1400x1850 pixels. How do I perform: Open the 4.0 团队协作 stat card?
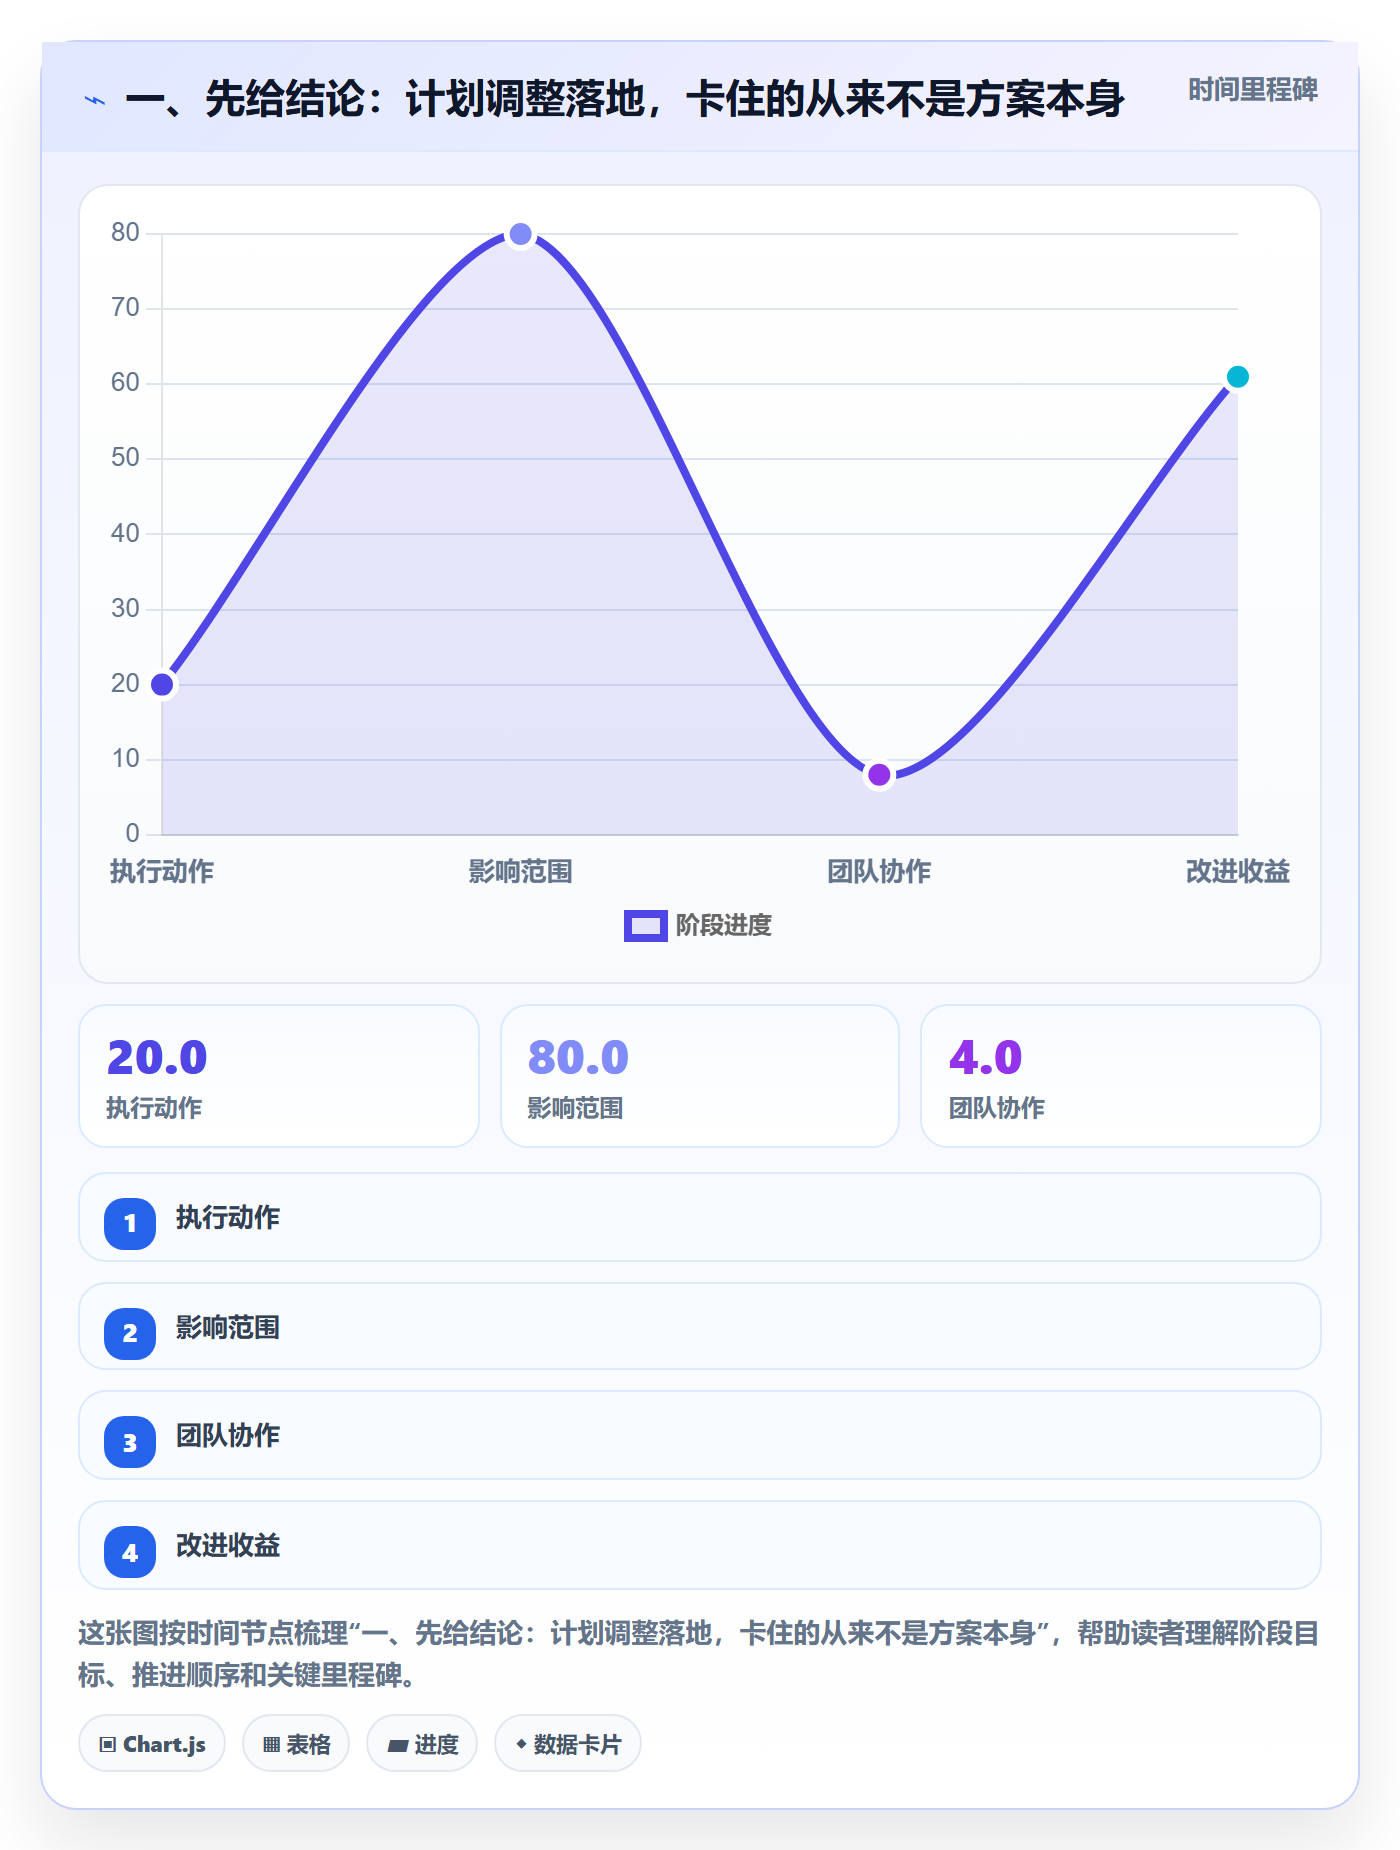tap(1121, 1076)
